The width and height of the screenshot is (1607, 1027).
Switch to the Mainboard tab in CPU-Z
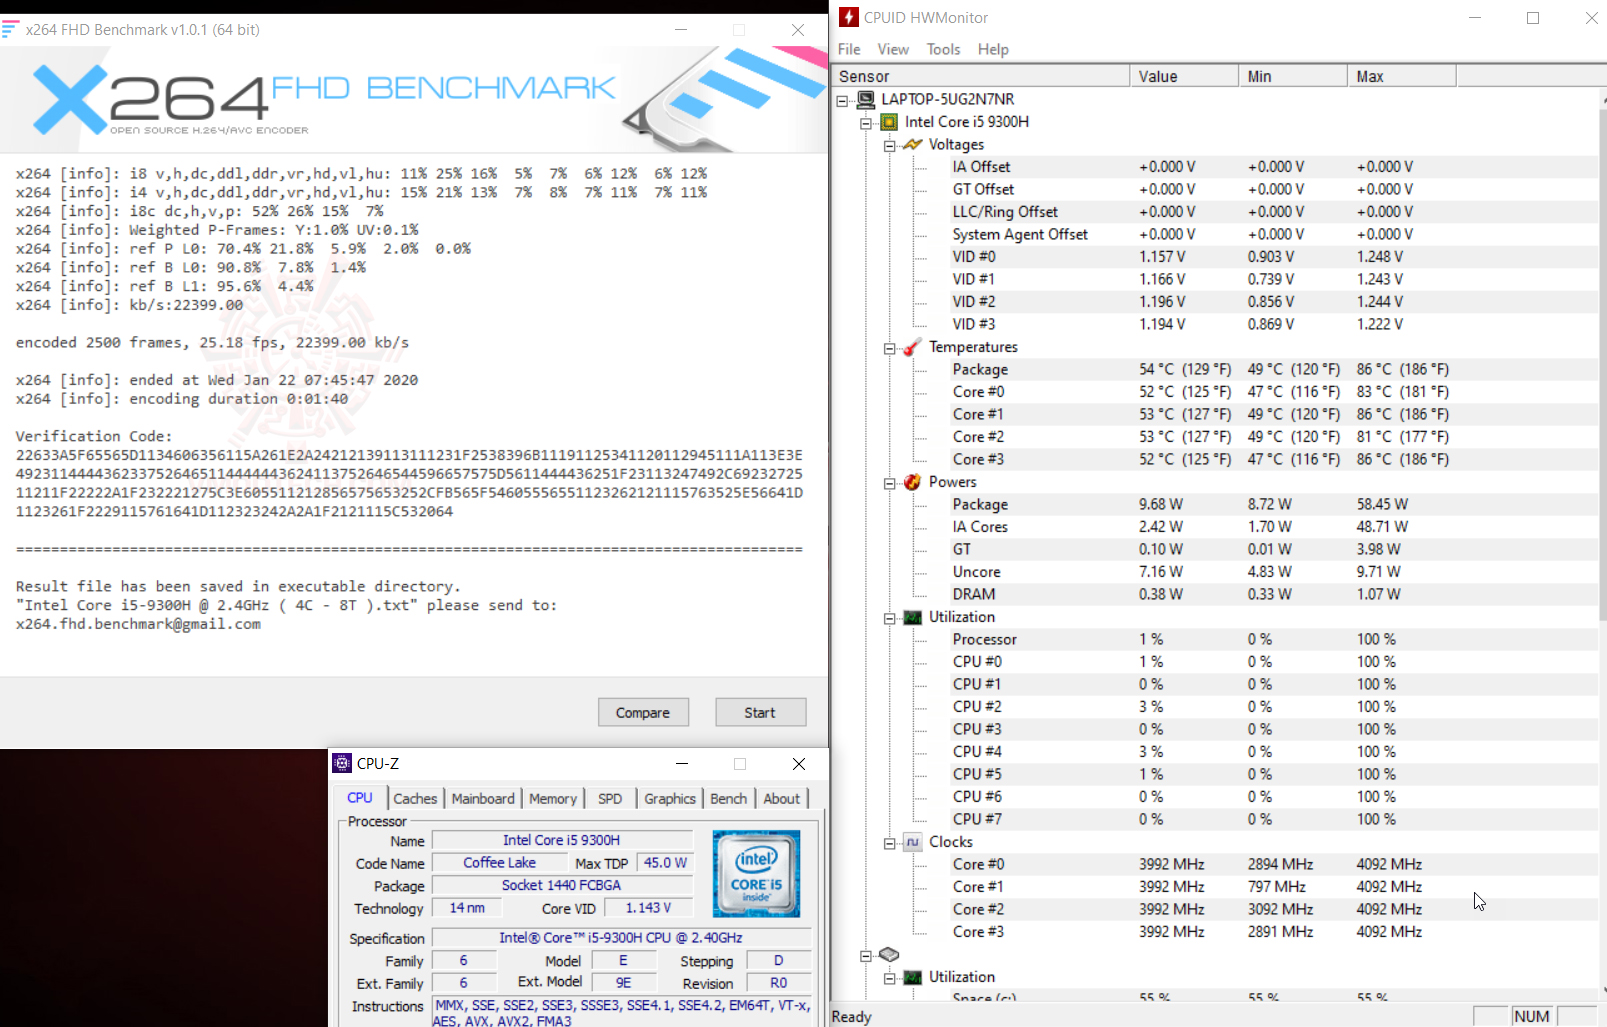pyautogui.click(x=483, y=798)
